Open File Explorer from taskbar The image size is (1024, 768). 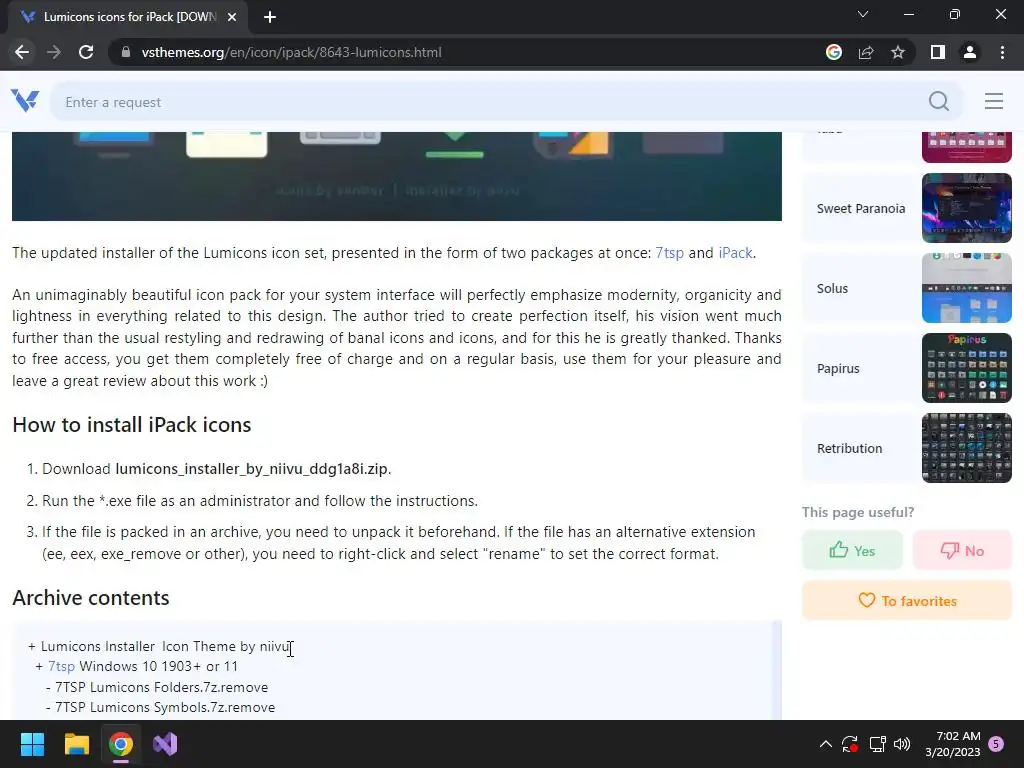[76, 744]
